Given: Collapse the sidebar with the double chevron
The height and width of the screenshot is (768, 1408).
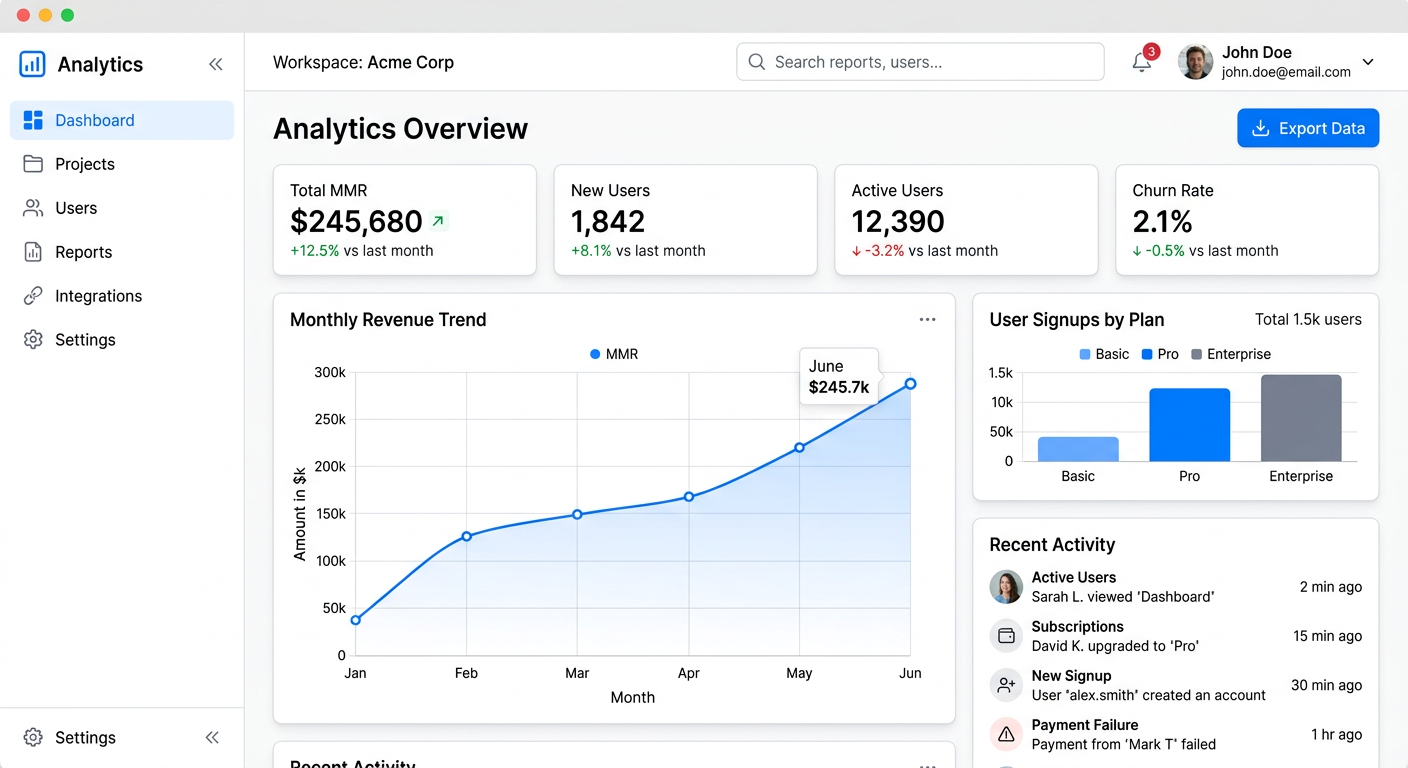Looking at the screenshot, I should (x=216, y=63).
